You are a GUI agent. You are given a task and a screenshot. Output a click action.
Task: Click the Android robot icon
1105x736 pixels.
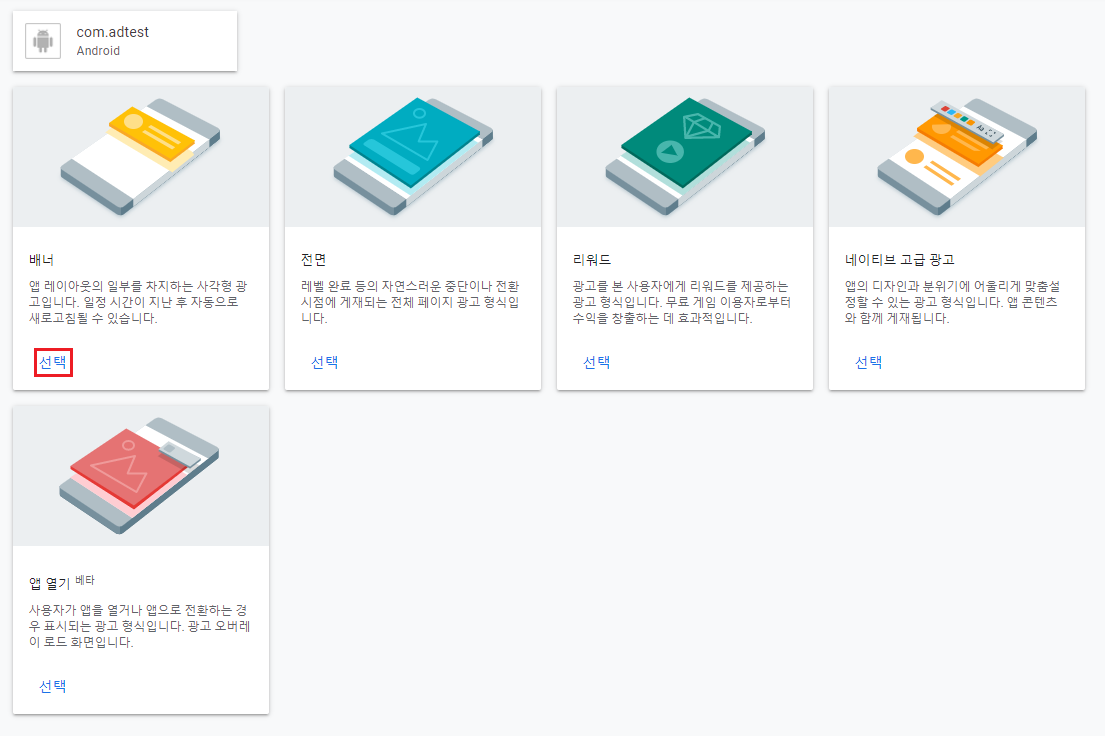(42, 40)
